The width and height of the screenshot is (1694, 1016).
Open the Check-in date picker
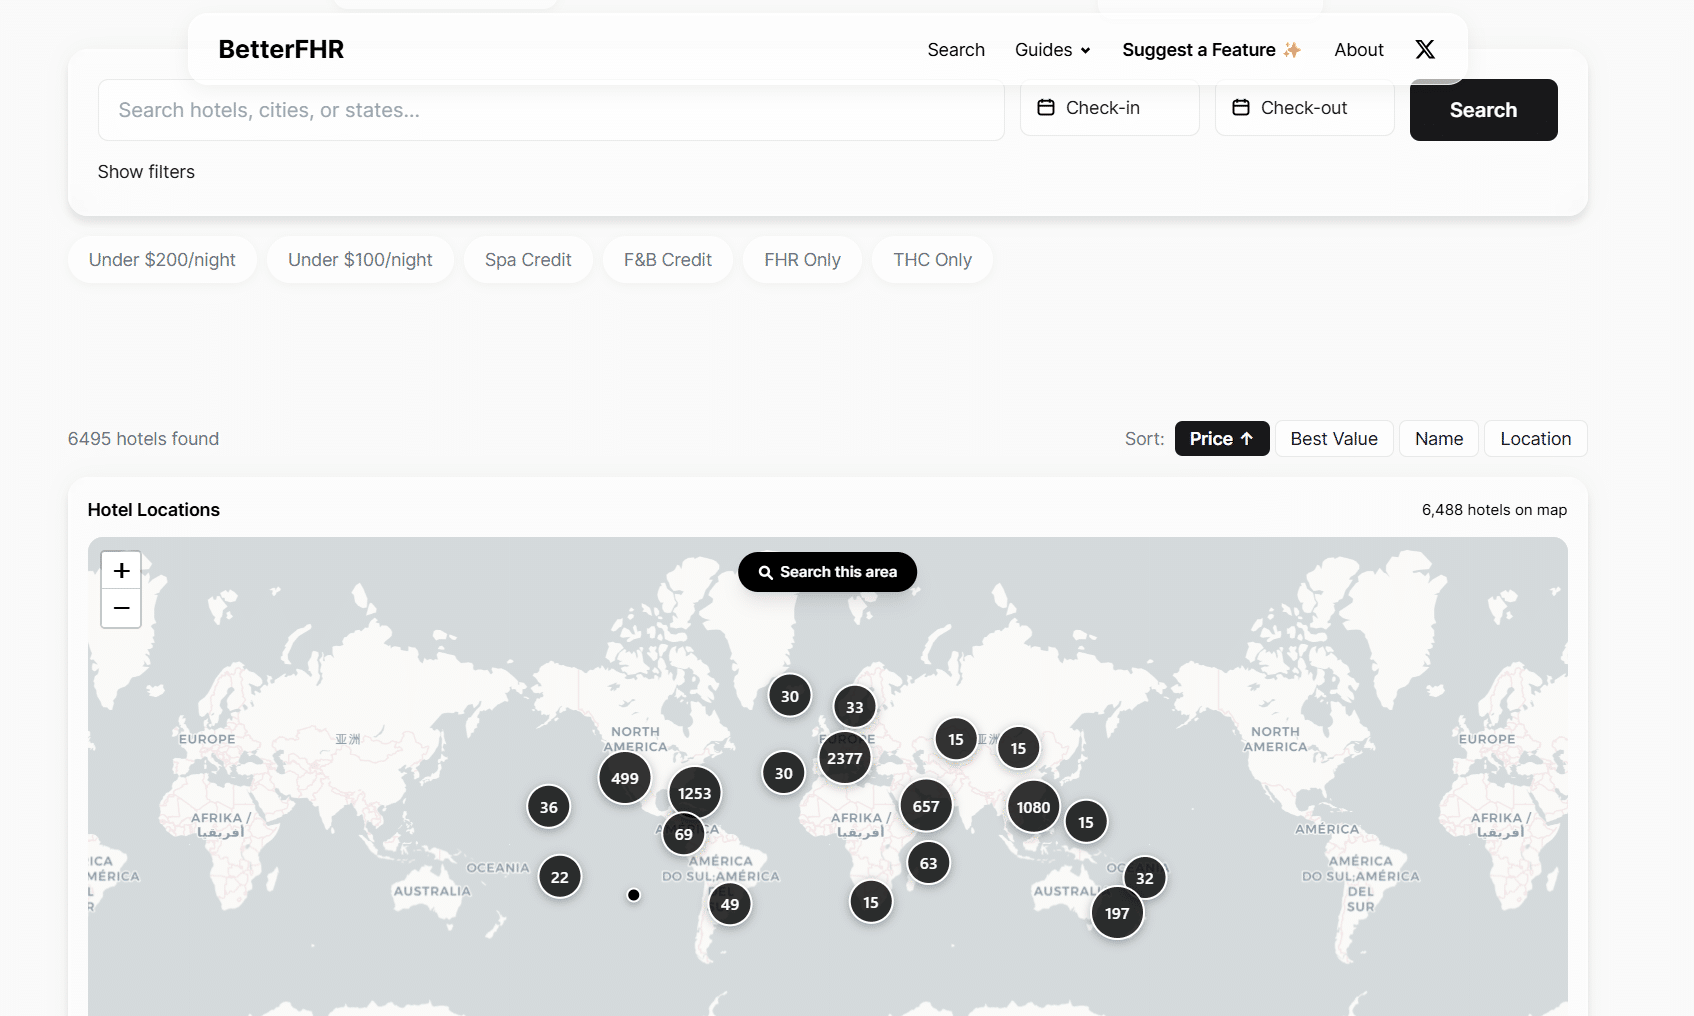(x=1109, y=108)
